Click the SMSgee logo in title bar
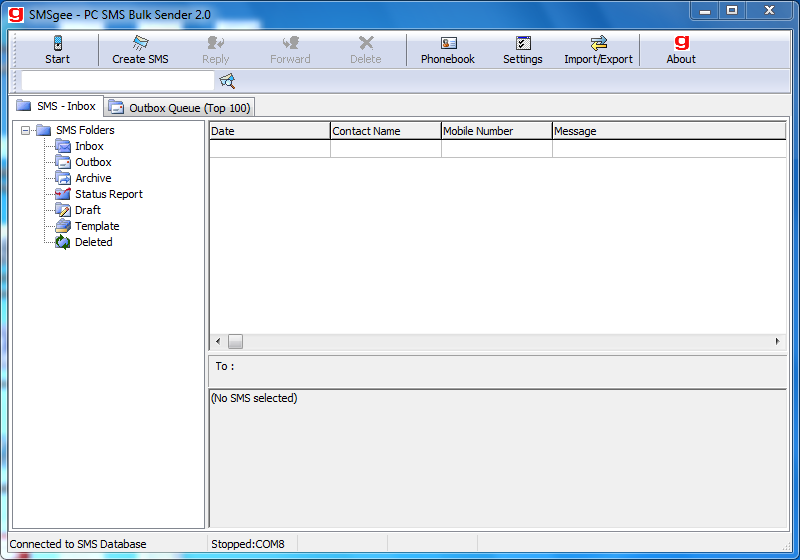 [16, 14]
